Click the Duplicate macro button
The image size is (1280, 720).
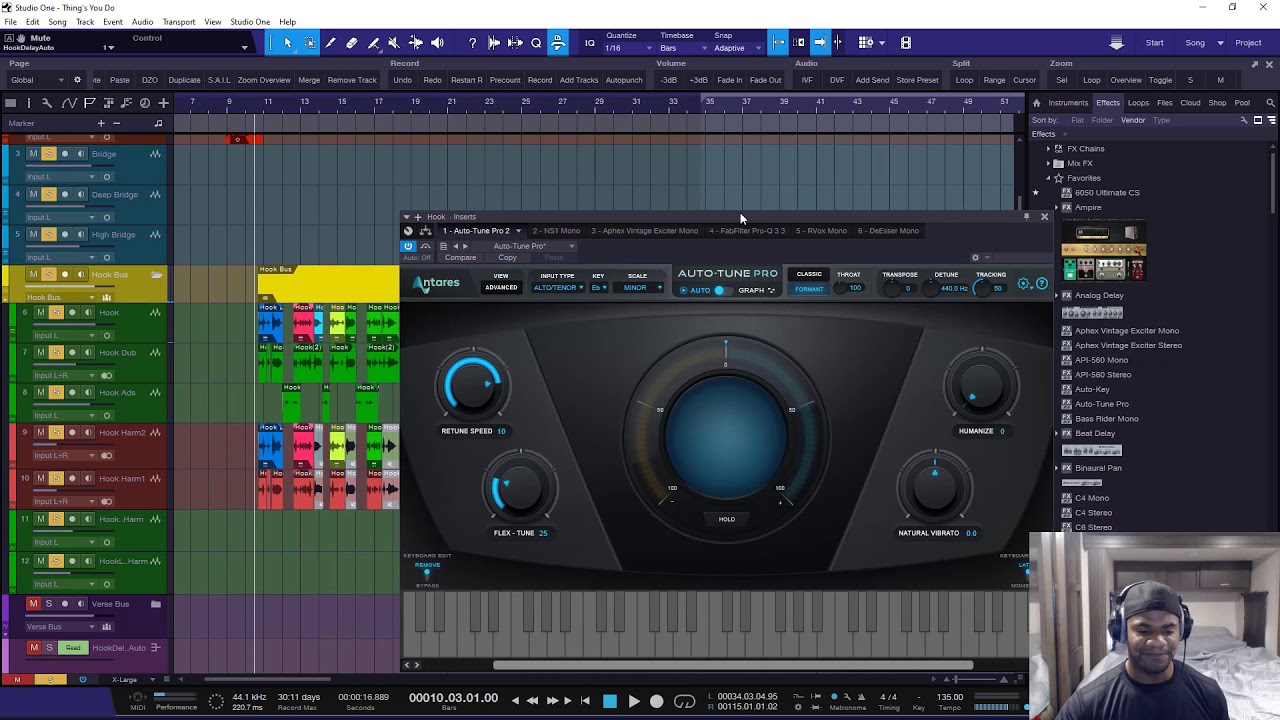tap(184, 80)
